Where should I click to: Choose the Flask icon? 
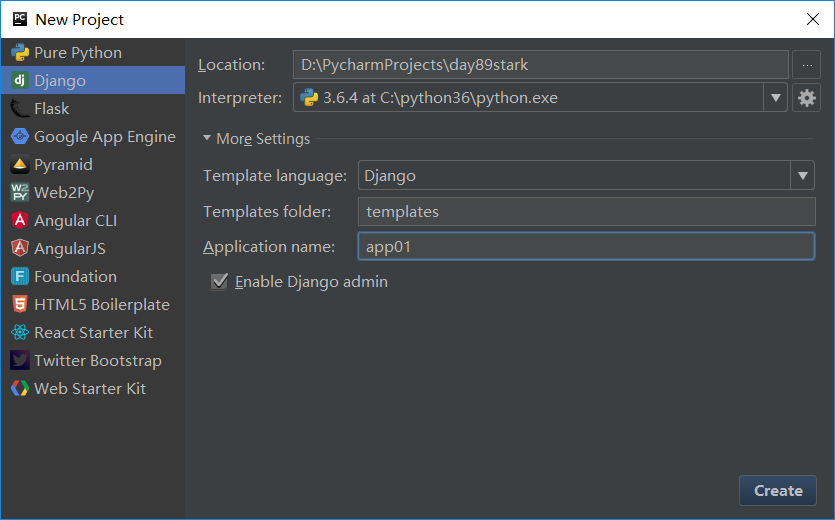click(20, 109)
